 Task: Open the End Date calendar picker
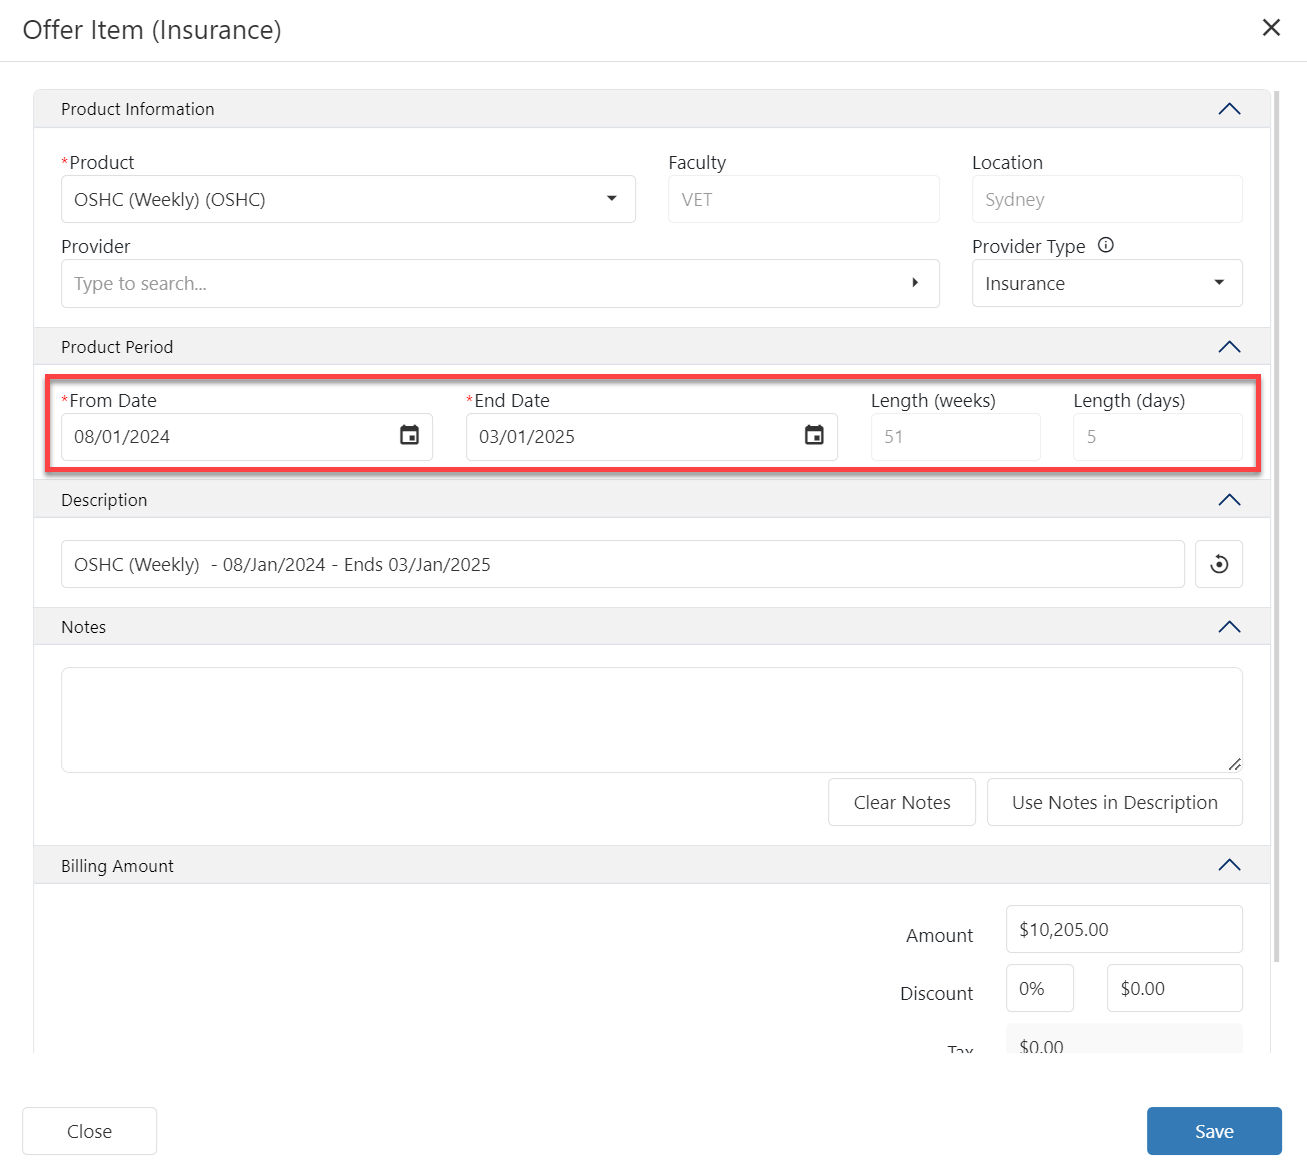point(814,436)
